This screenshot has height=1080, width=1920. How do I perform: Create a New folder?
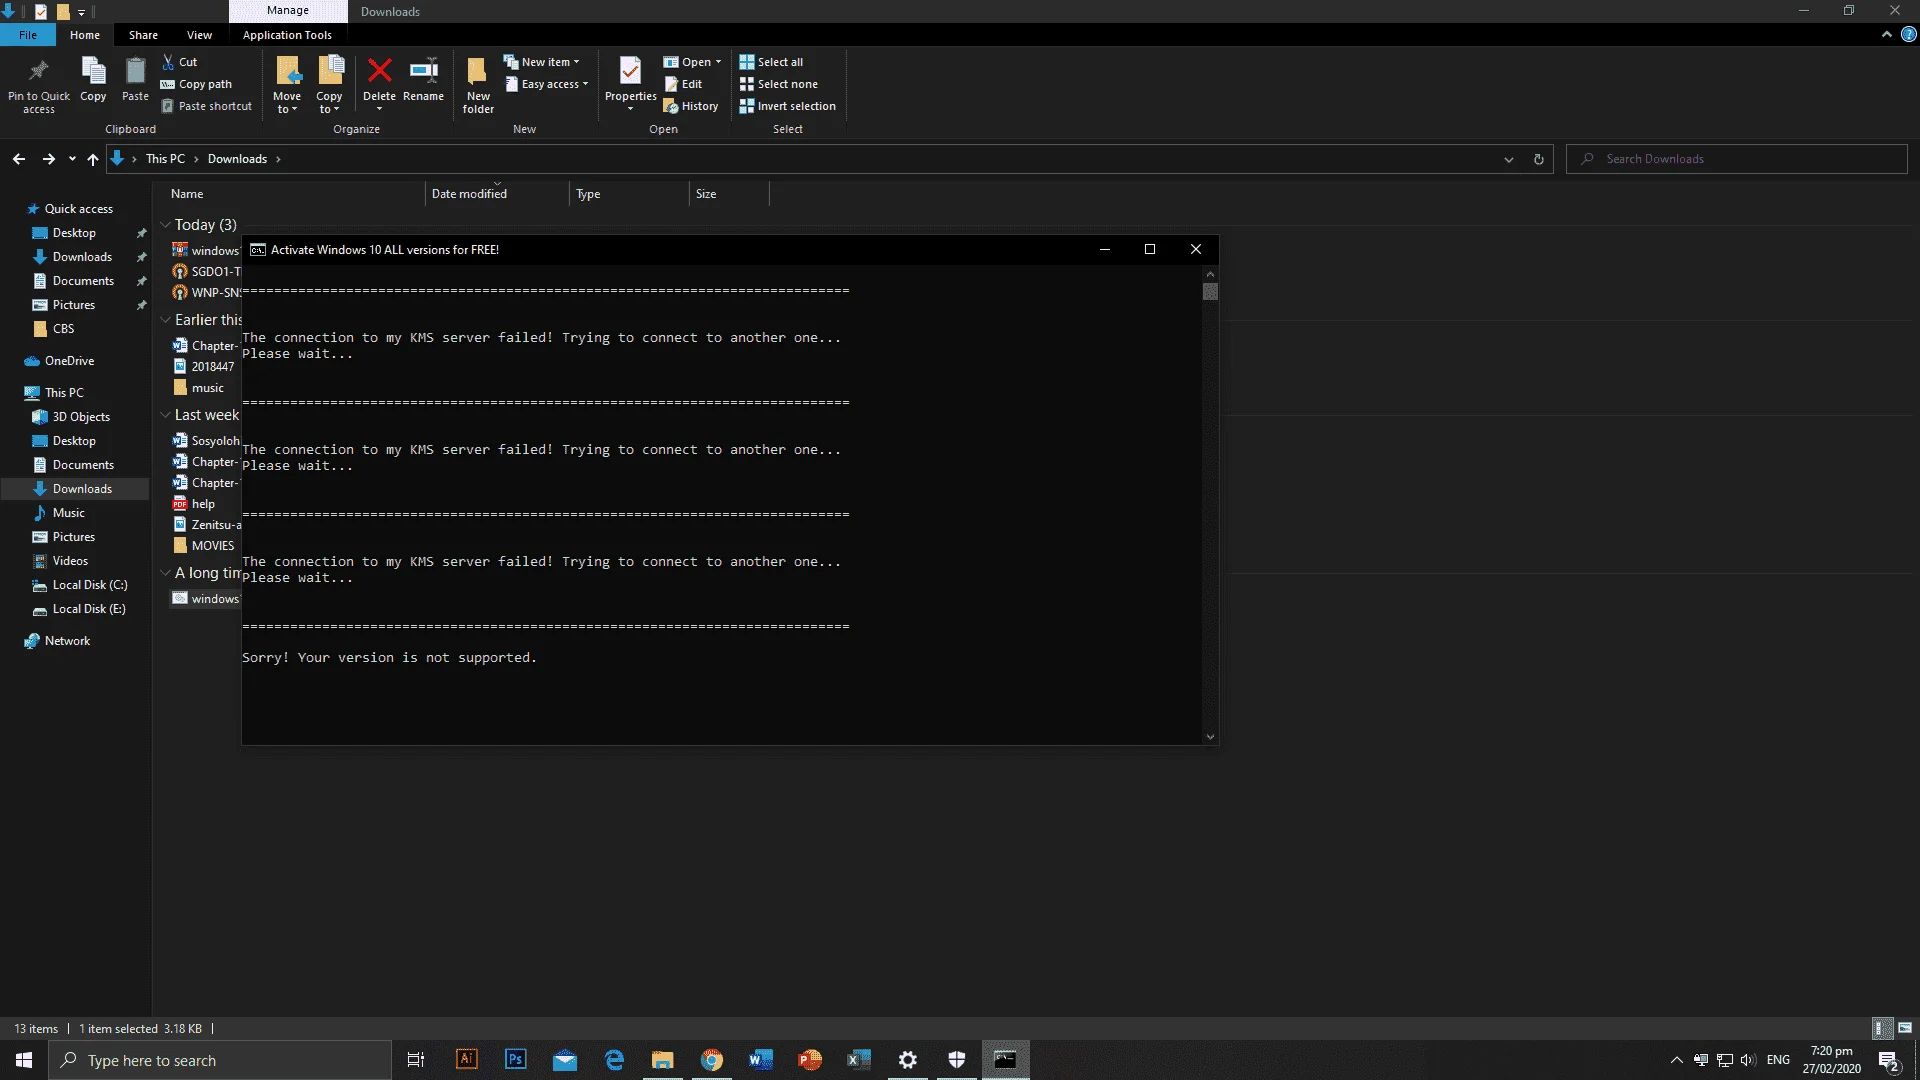478,84
